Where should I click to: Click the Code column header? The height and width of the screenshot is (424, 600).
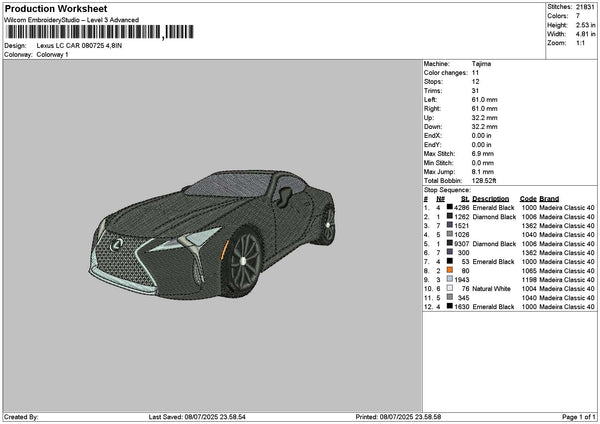tap(528, 199)
